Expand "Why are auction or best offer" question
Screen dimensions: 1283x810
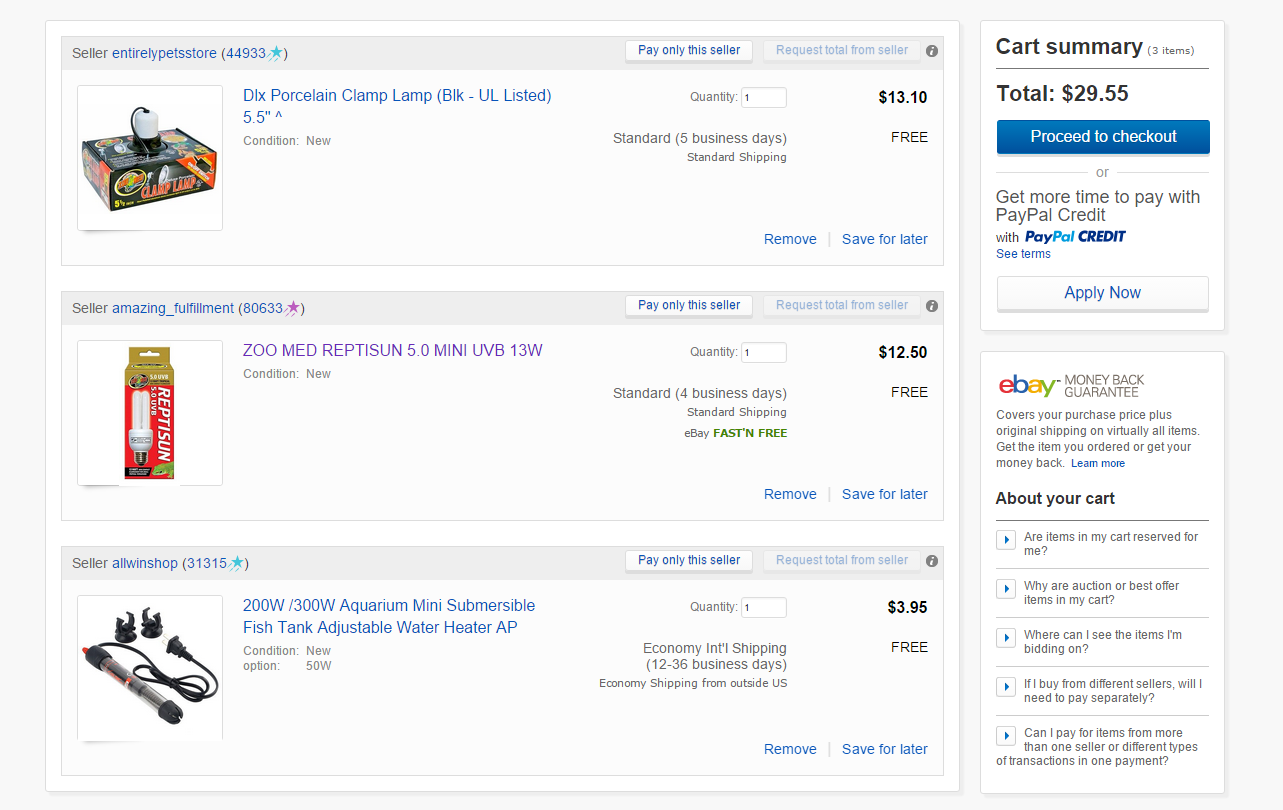[1006, 589]
